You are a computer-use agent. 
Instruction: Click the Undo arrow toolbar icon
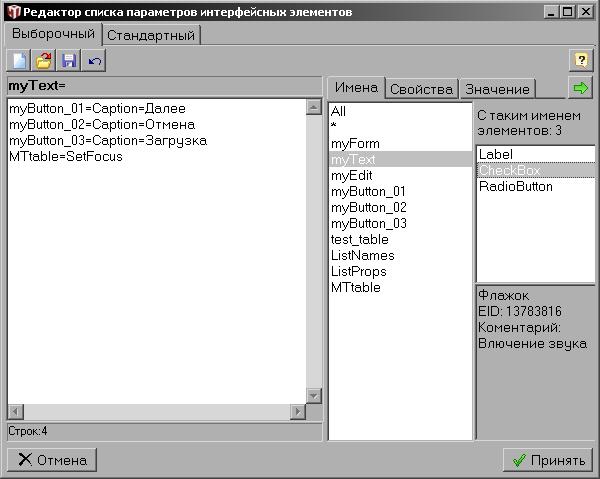click(94, 61)
